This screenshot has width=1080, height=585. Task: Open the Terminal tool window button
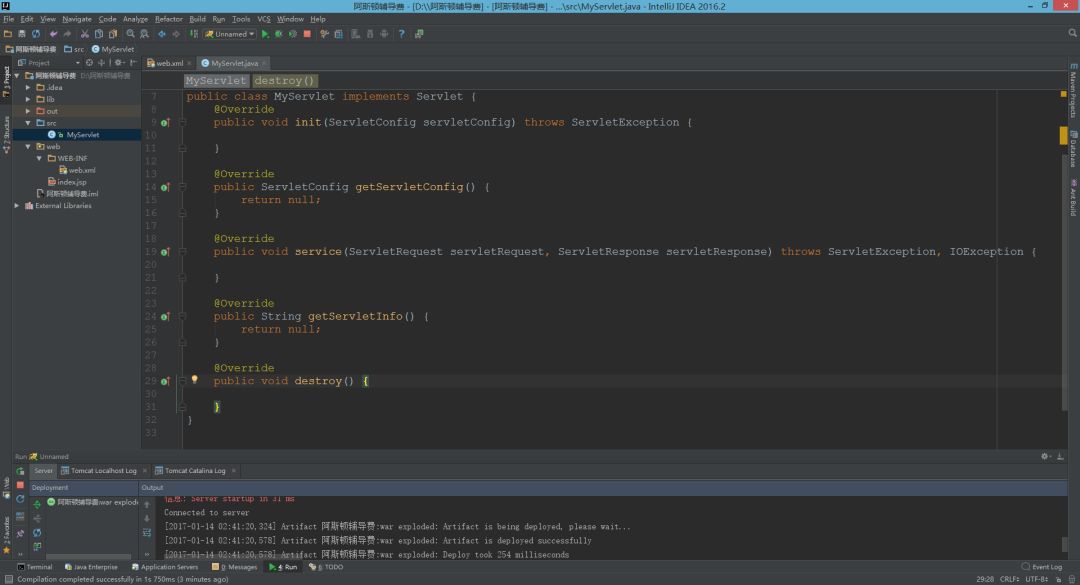(x=34, y=567)
